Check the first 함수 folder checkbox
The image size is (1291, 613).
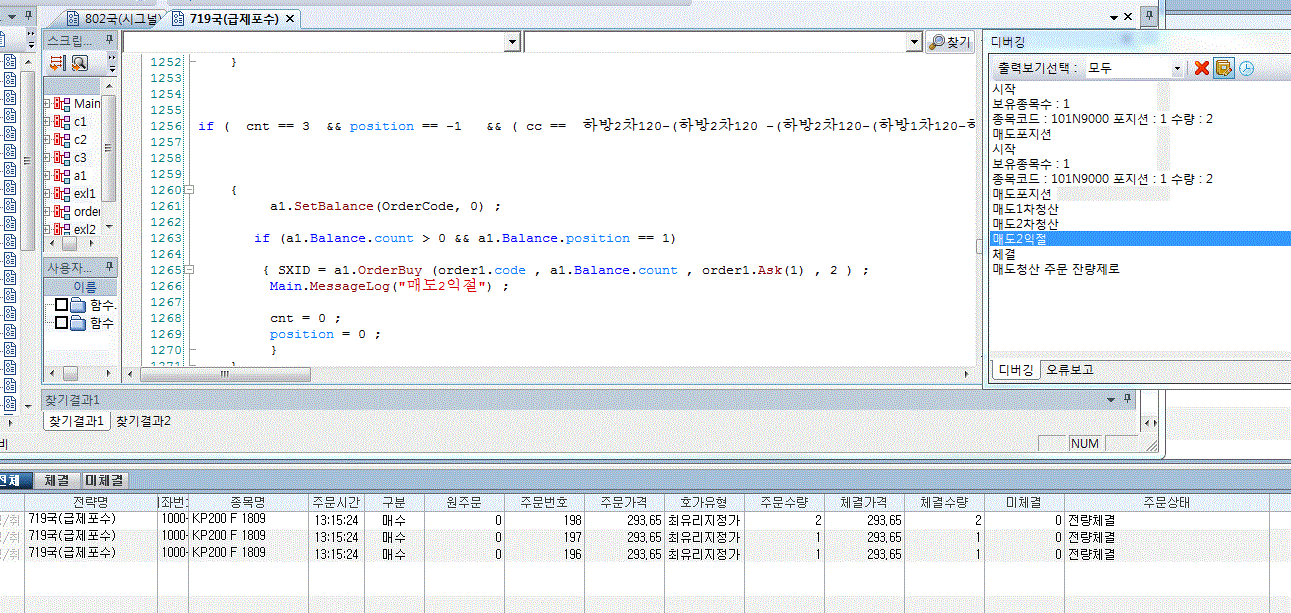point(61,305)
